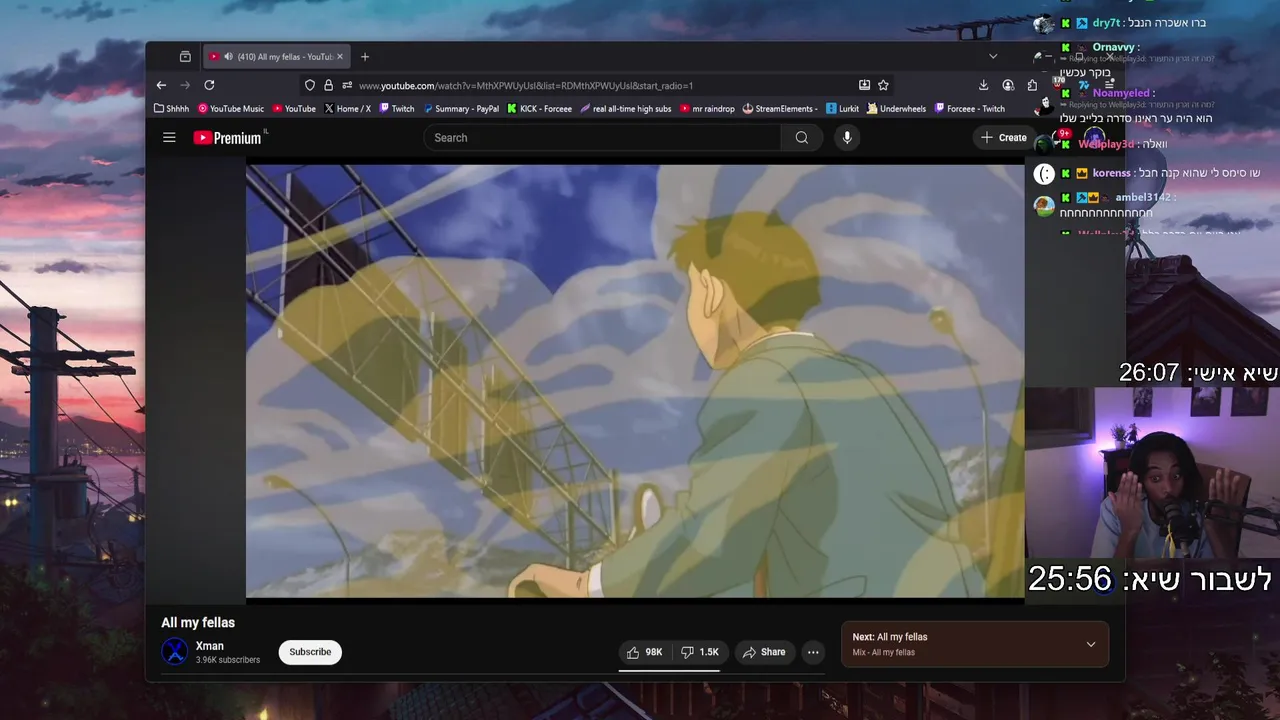Image resolution: width=1280 pixels, height=720 pixels.
Task: Open YouTube Music bookmark
Action: coord(231,109)
